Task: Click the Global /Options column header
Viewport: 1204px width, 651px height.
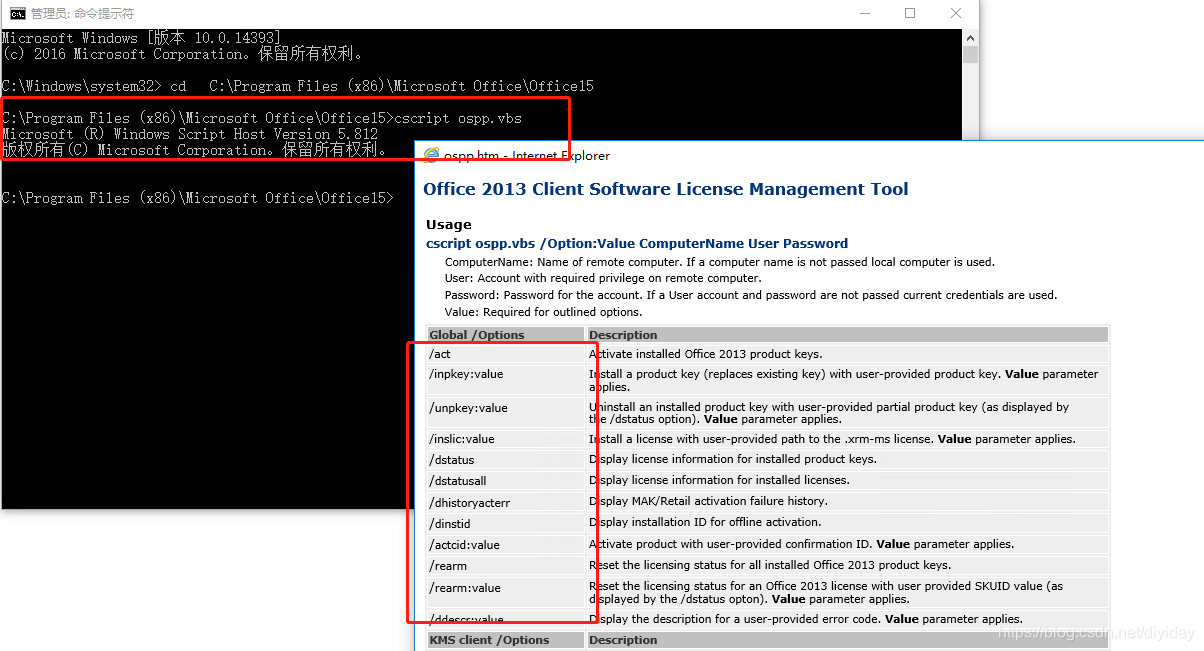Action: [x=505, y=335]
